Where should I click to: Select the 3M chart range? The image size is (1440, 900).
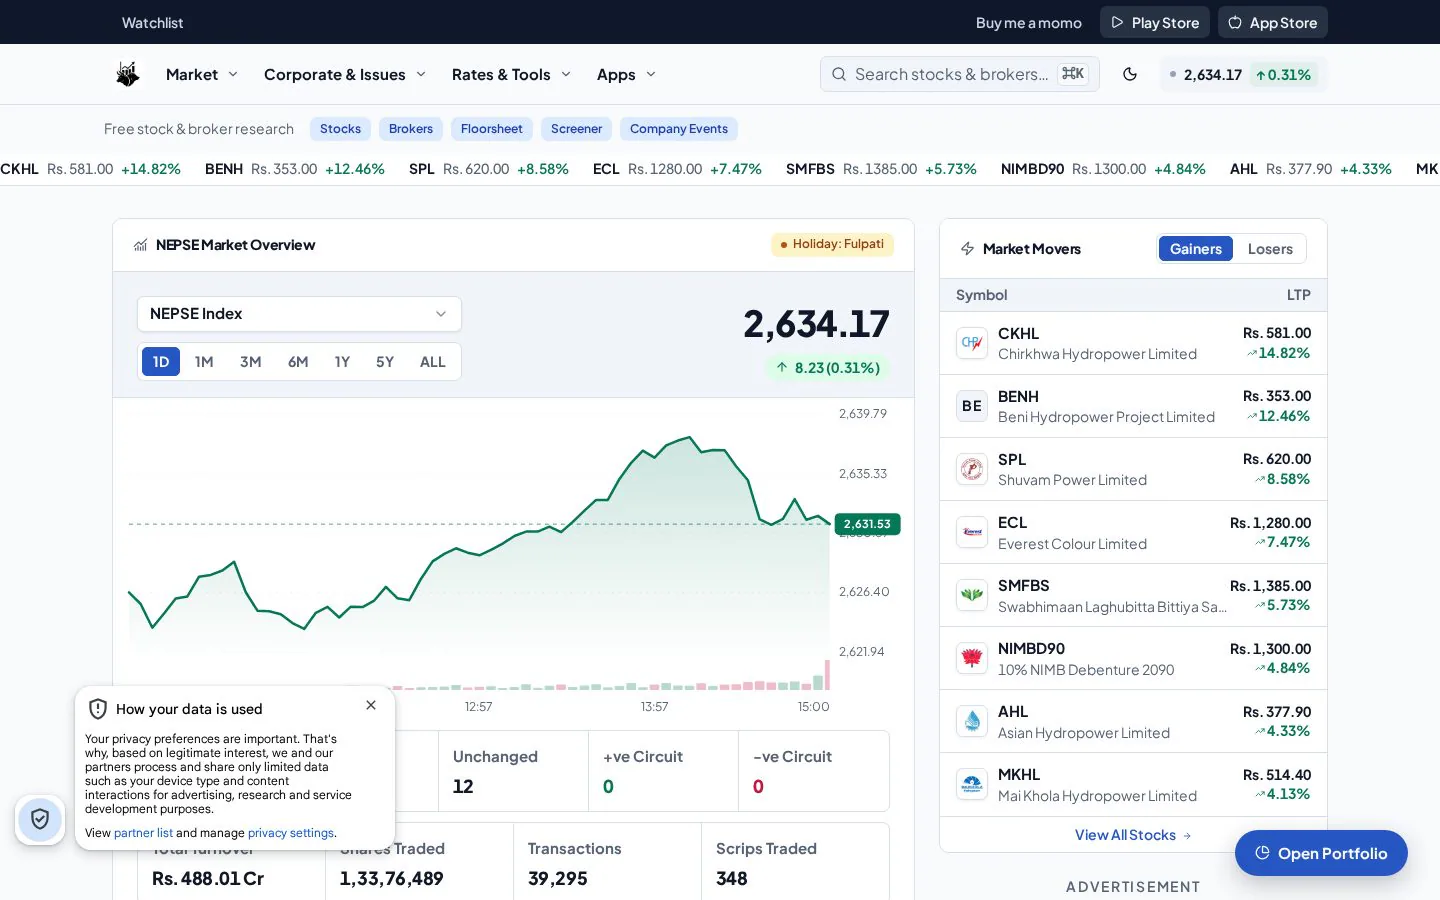(x=250, y=362)
